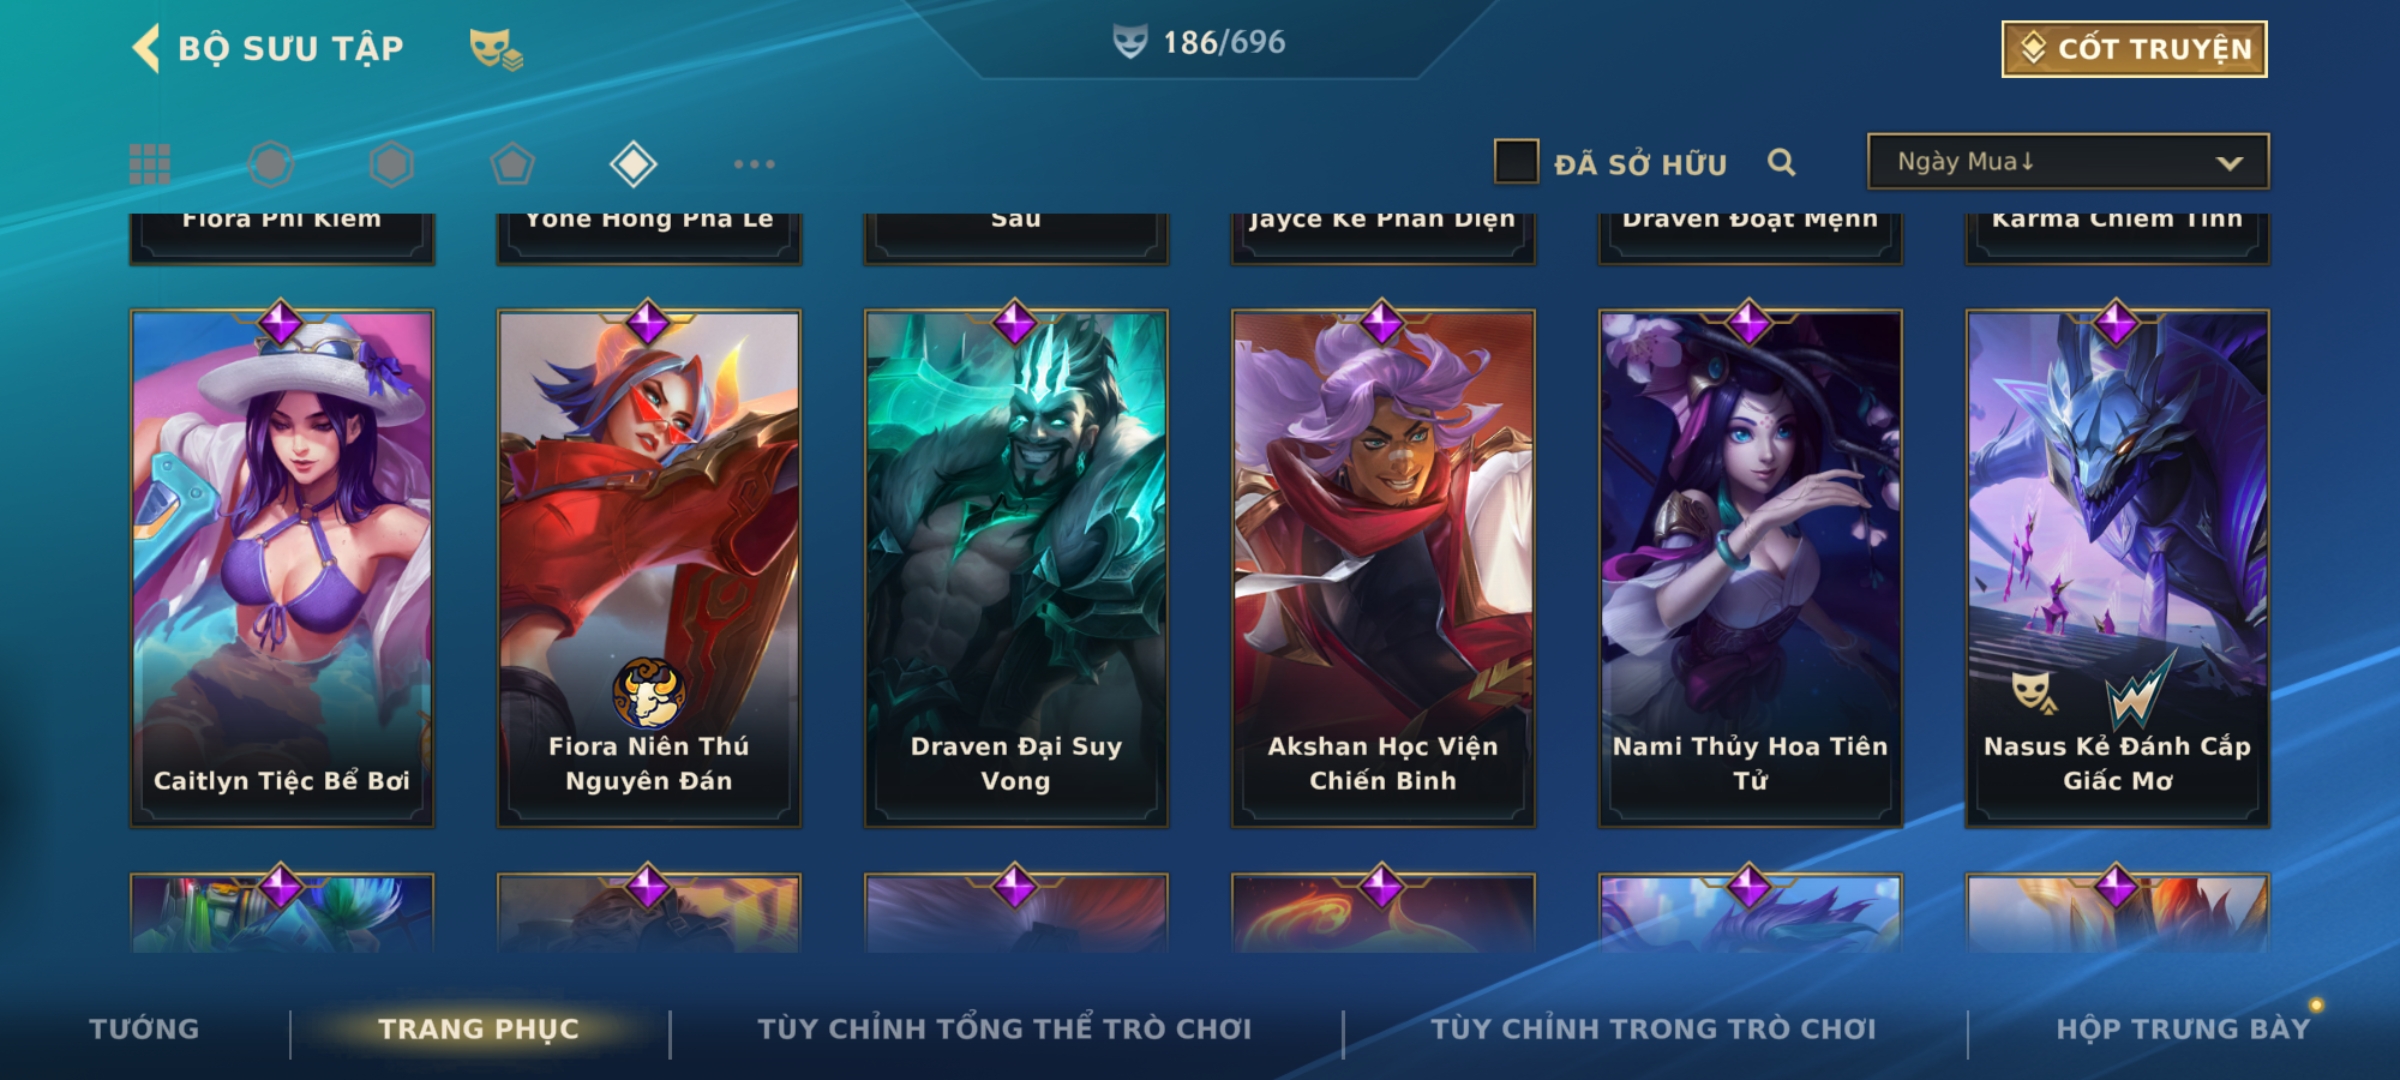This screenshot has height=1080, width=2400.
Task: Open Tùy Chỉnh Trong Trò Chơi tab
Action: [x=1653, y=1029]
